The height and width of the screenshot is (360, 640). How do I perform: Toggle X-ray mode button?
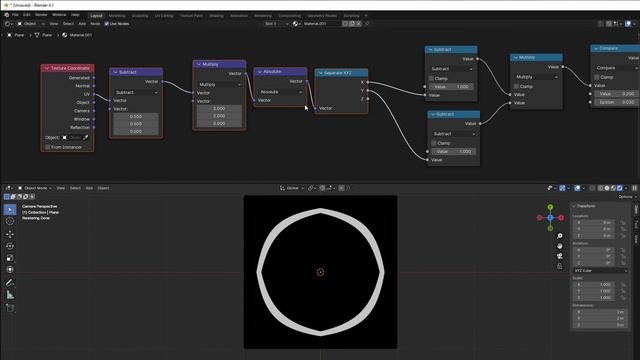(592, 188)
